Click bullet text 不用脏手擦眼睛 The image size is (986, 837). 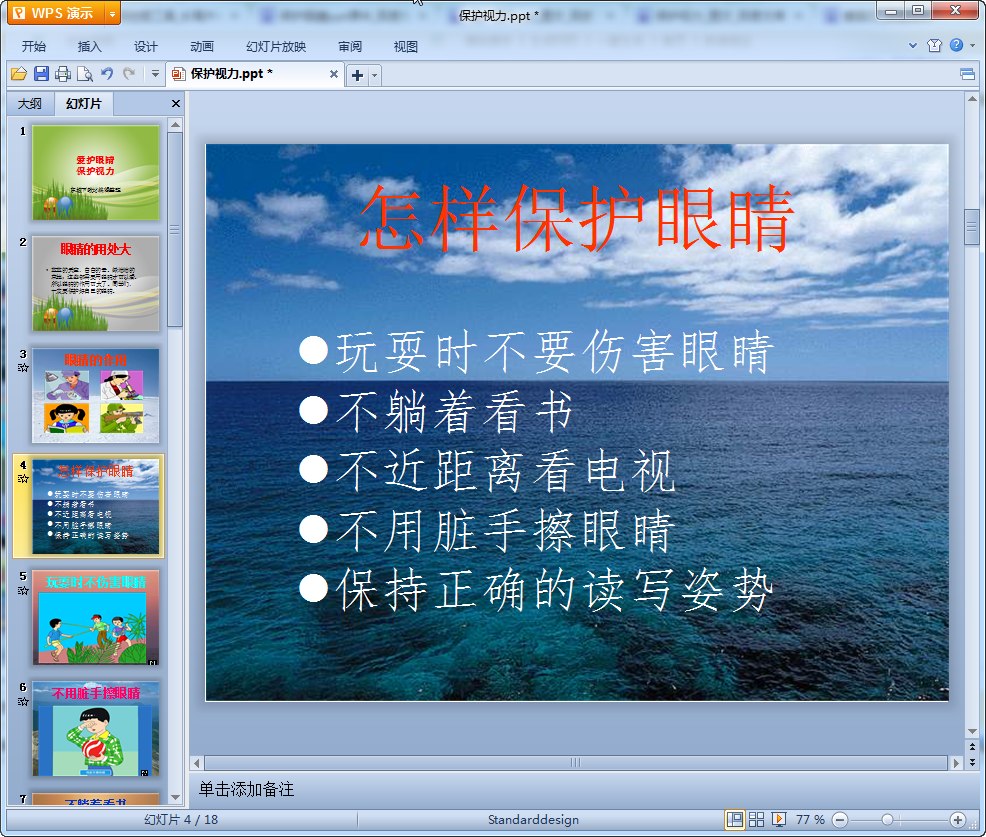(x=506, y=531)
